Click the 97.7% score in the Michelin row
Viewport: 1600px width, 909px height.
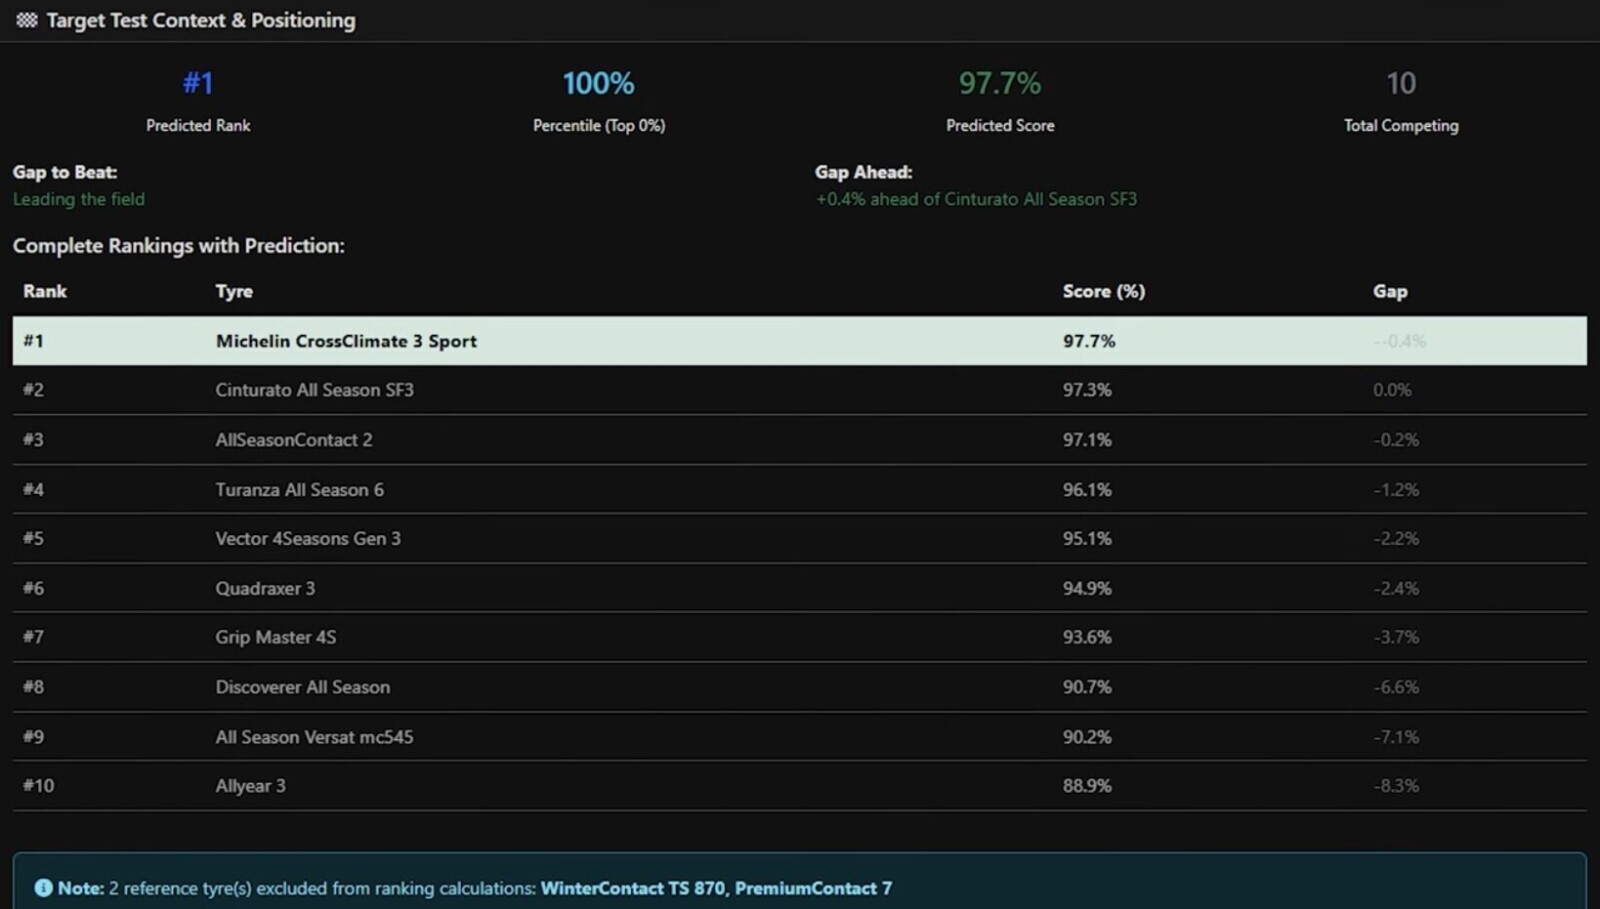[x=1089, y=341]
